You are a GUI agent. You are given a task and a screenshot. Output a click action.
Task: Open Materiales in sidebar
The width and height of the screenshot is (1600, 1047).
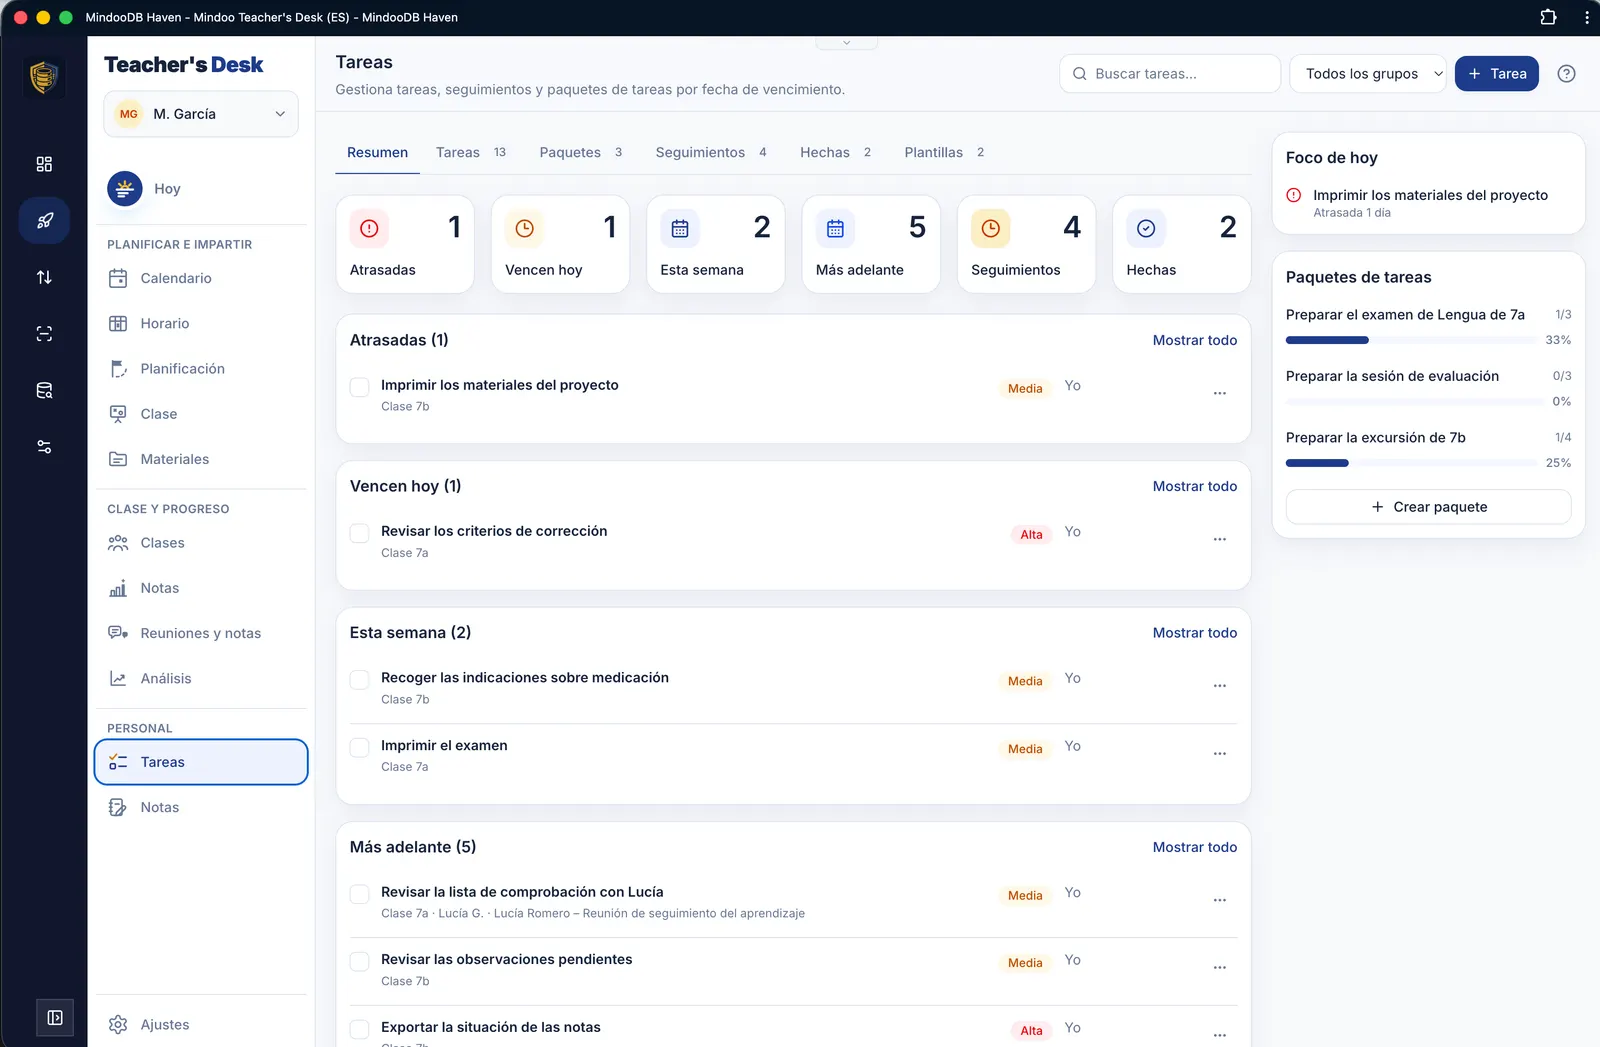click(201, 459)
